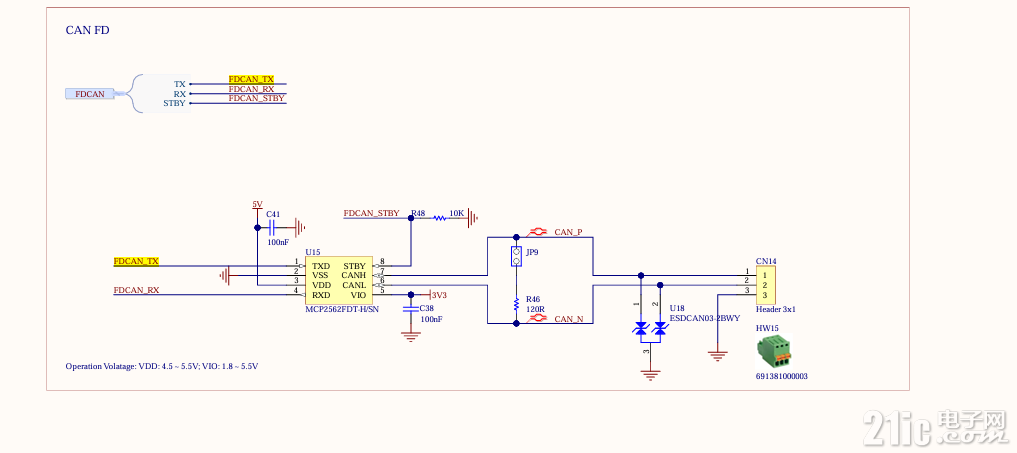This screenshot has width=1017, height=453.
Task: Select the 691381000003 part number
Action: pos(782,376)
